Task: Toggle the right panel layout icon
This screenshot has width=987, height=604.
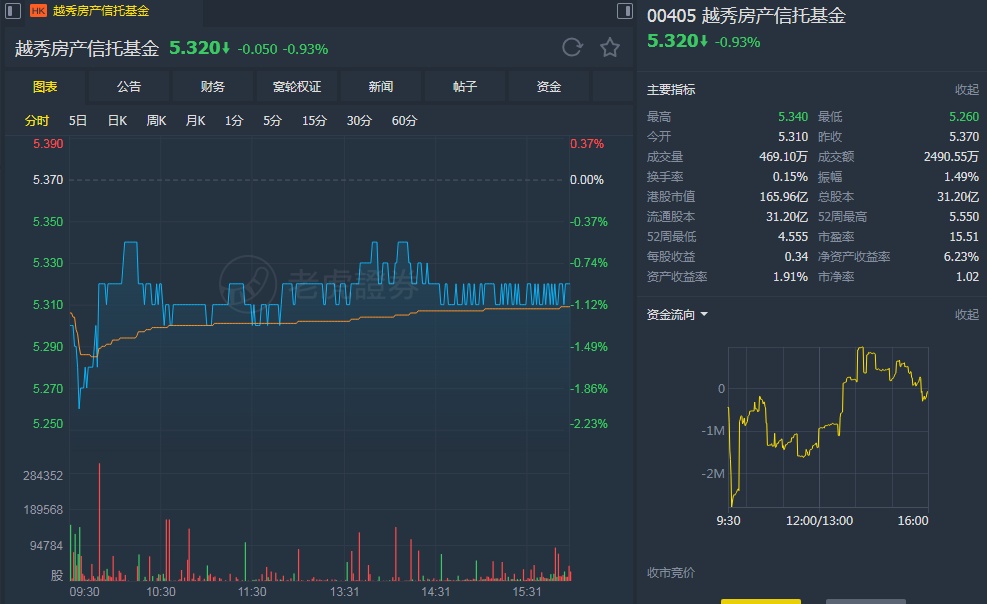Action: click(624, 11)
